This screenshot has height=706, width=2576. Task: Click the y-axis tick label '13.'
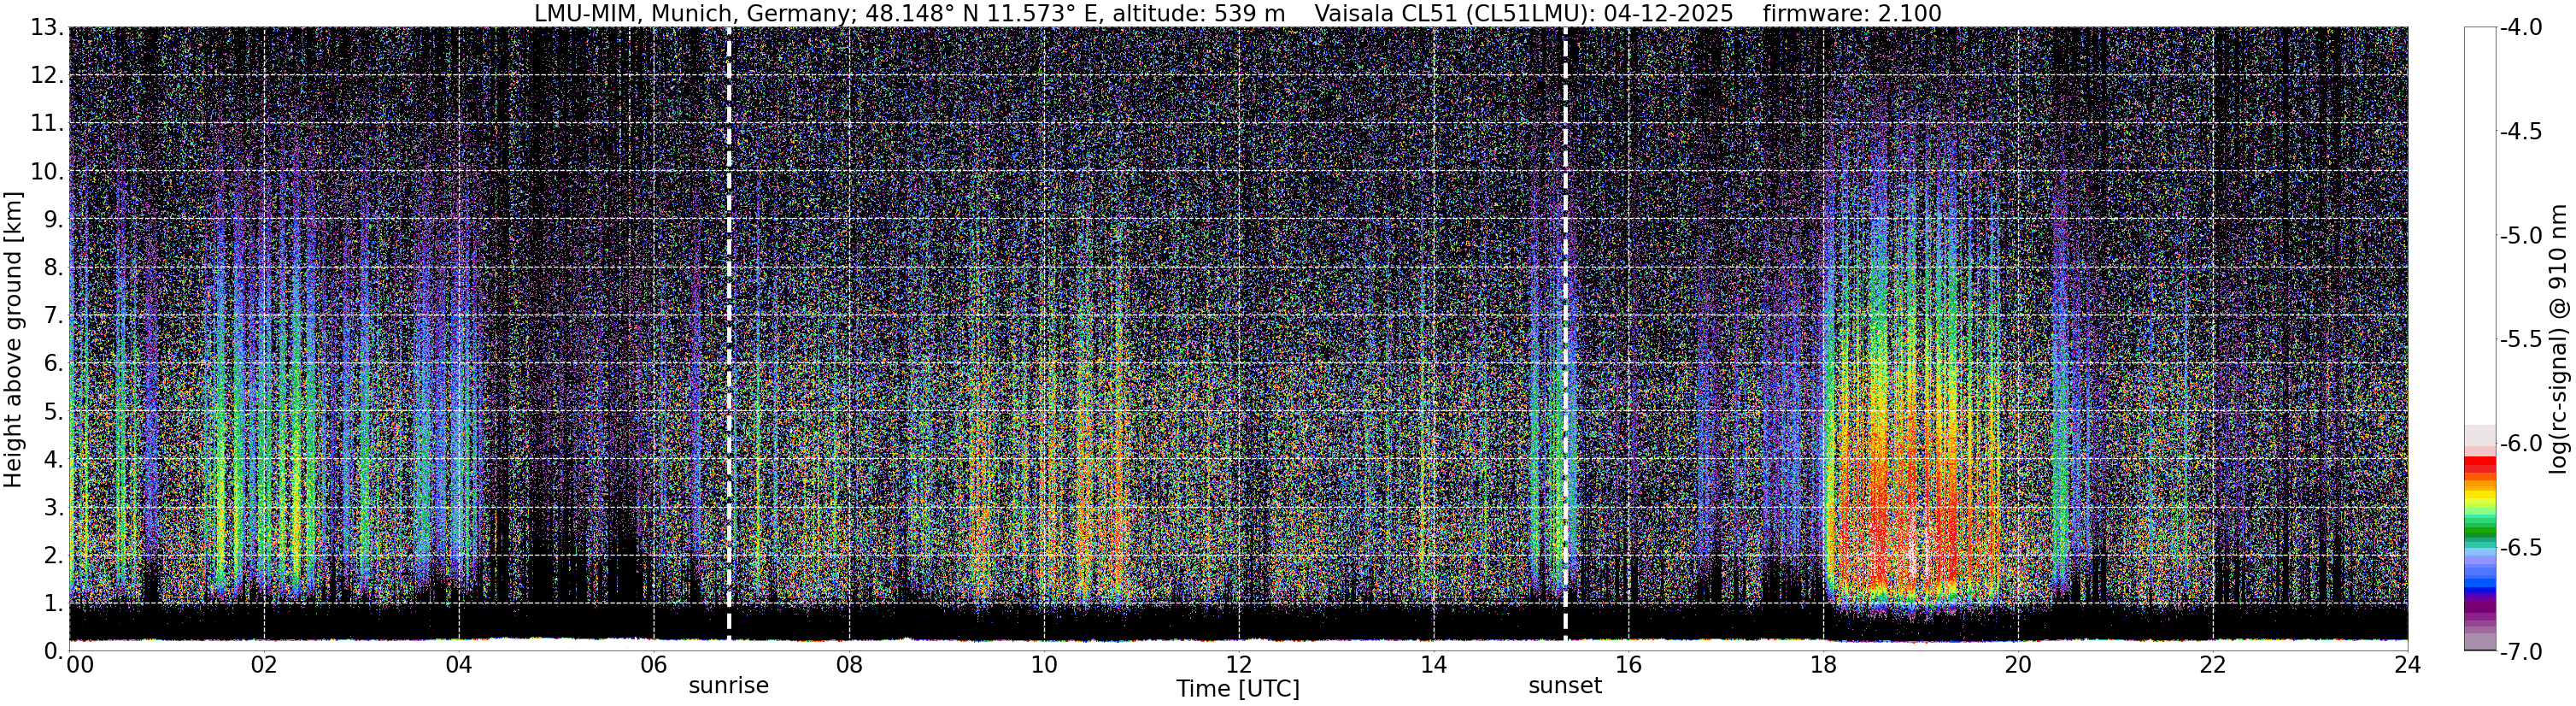point(48,28)
